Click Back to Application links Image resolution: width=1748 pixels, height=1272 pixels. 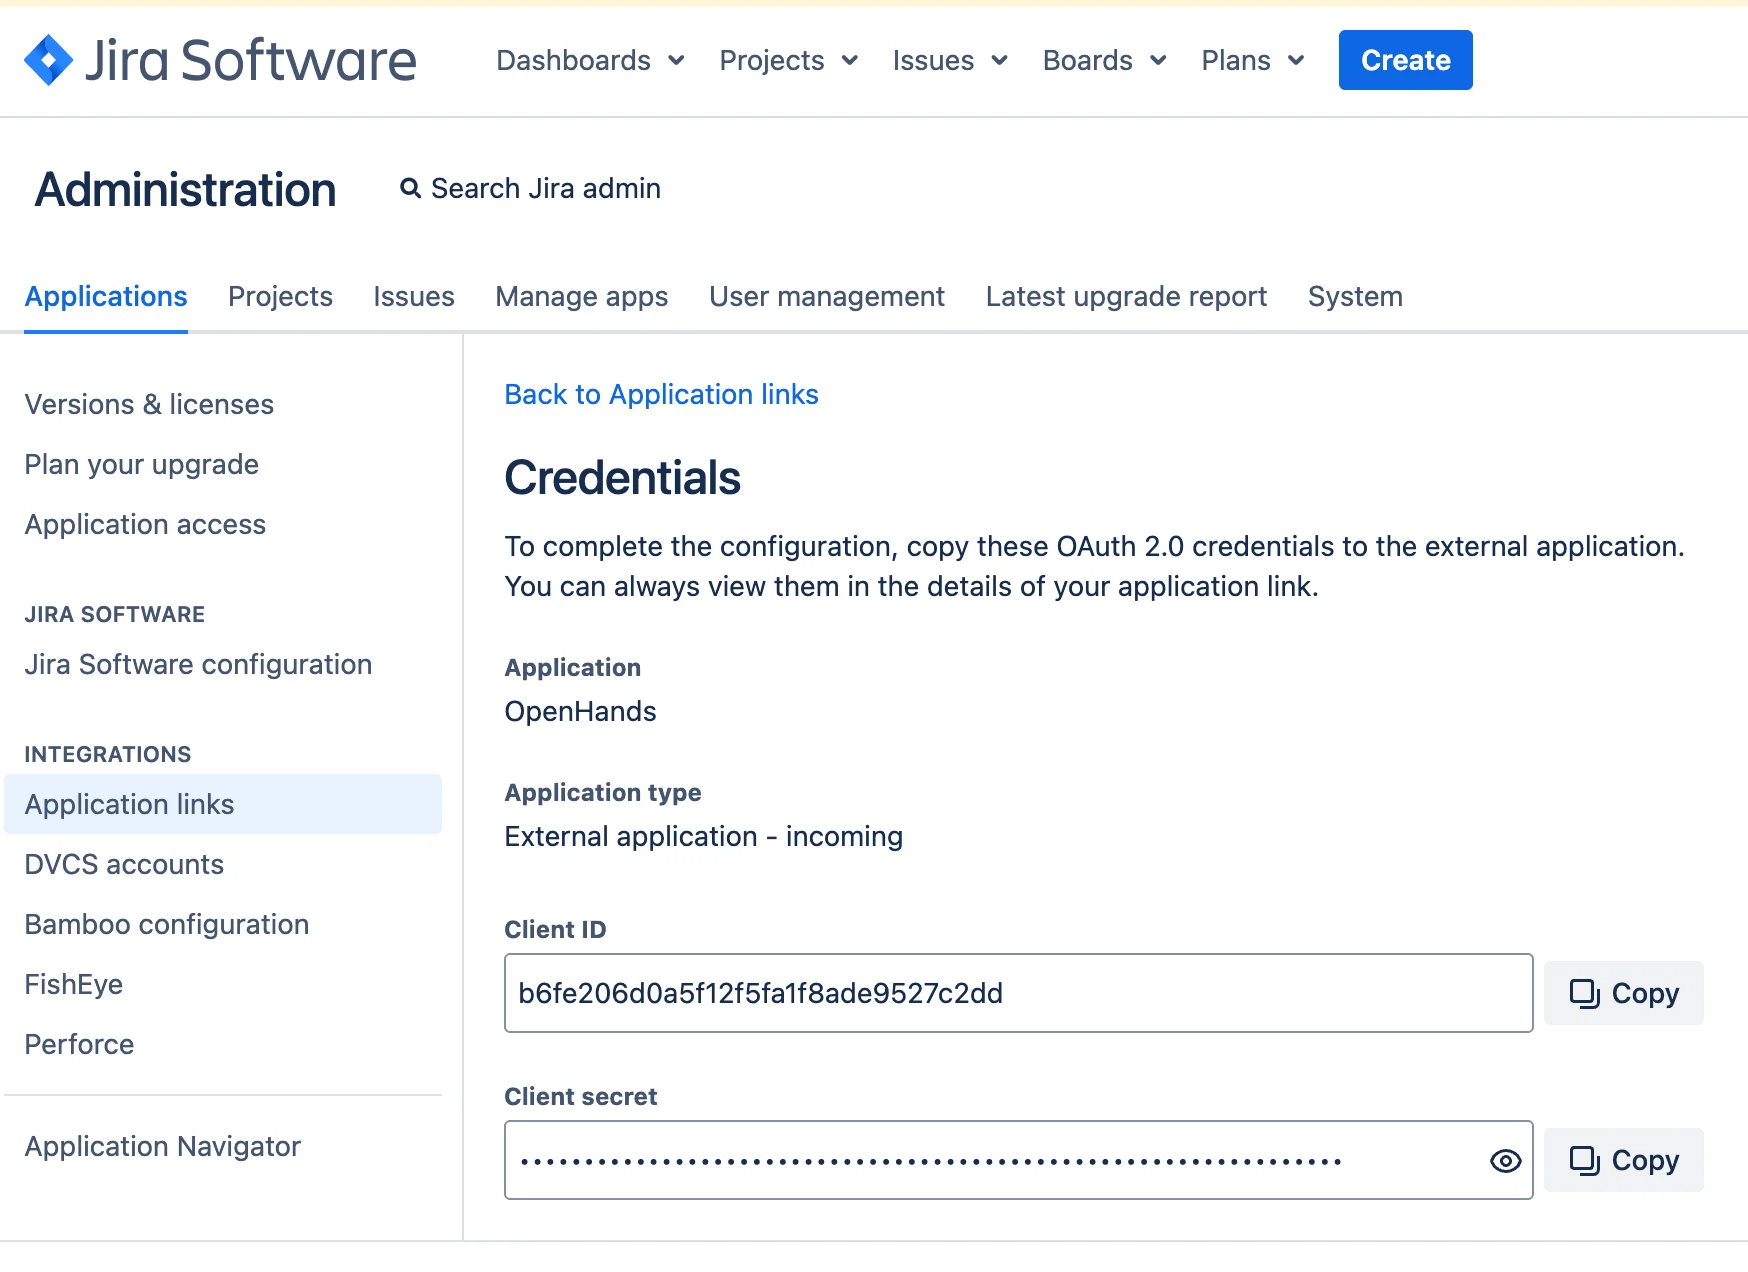tap(661, 394)
